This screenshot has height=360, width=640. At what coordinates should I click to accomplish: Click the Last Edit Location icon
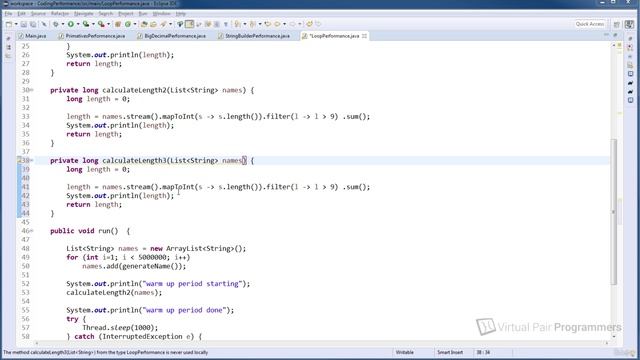coord(268,24)
